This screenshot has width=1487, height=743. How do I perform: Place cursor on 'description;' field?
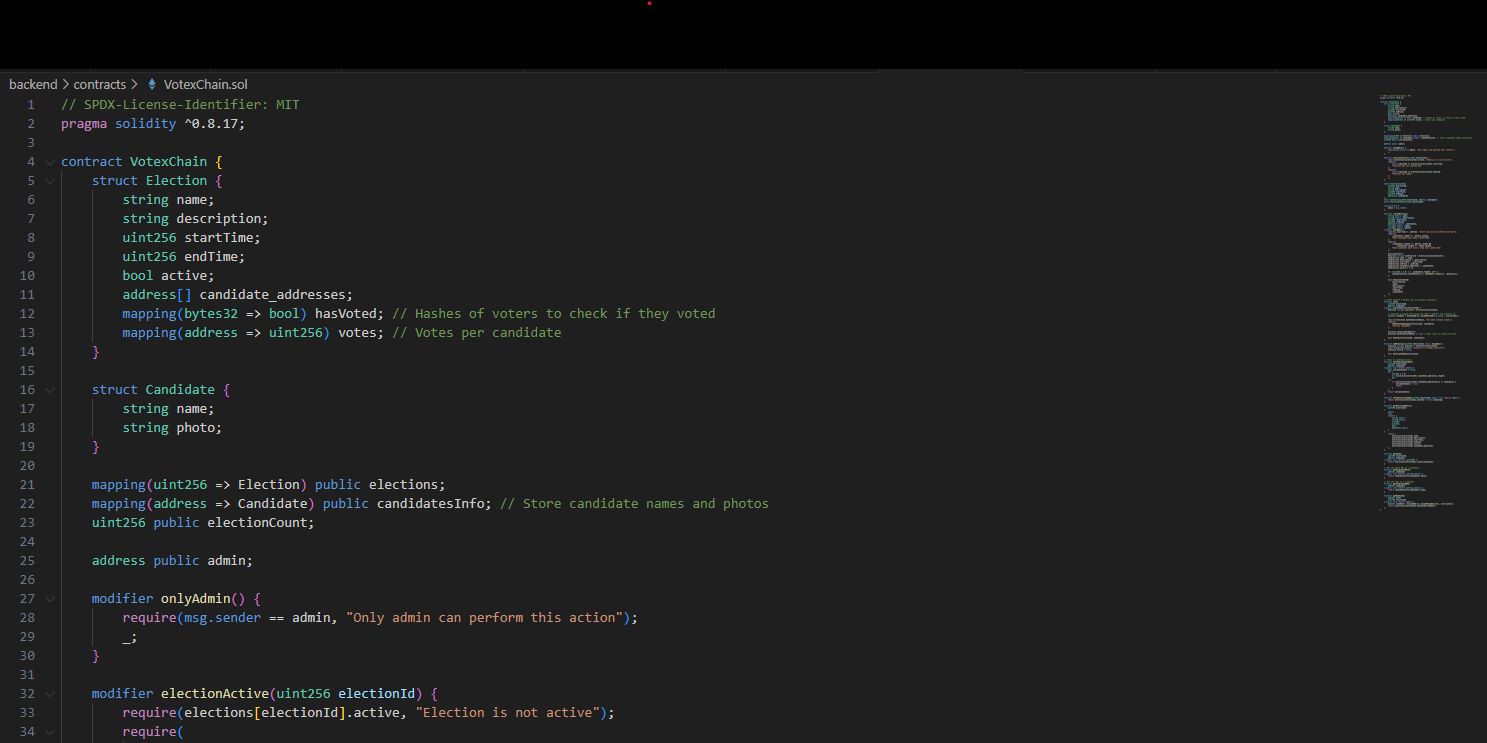coord(222,219)
